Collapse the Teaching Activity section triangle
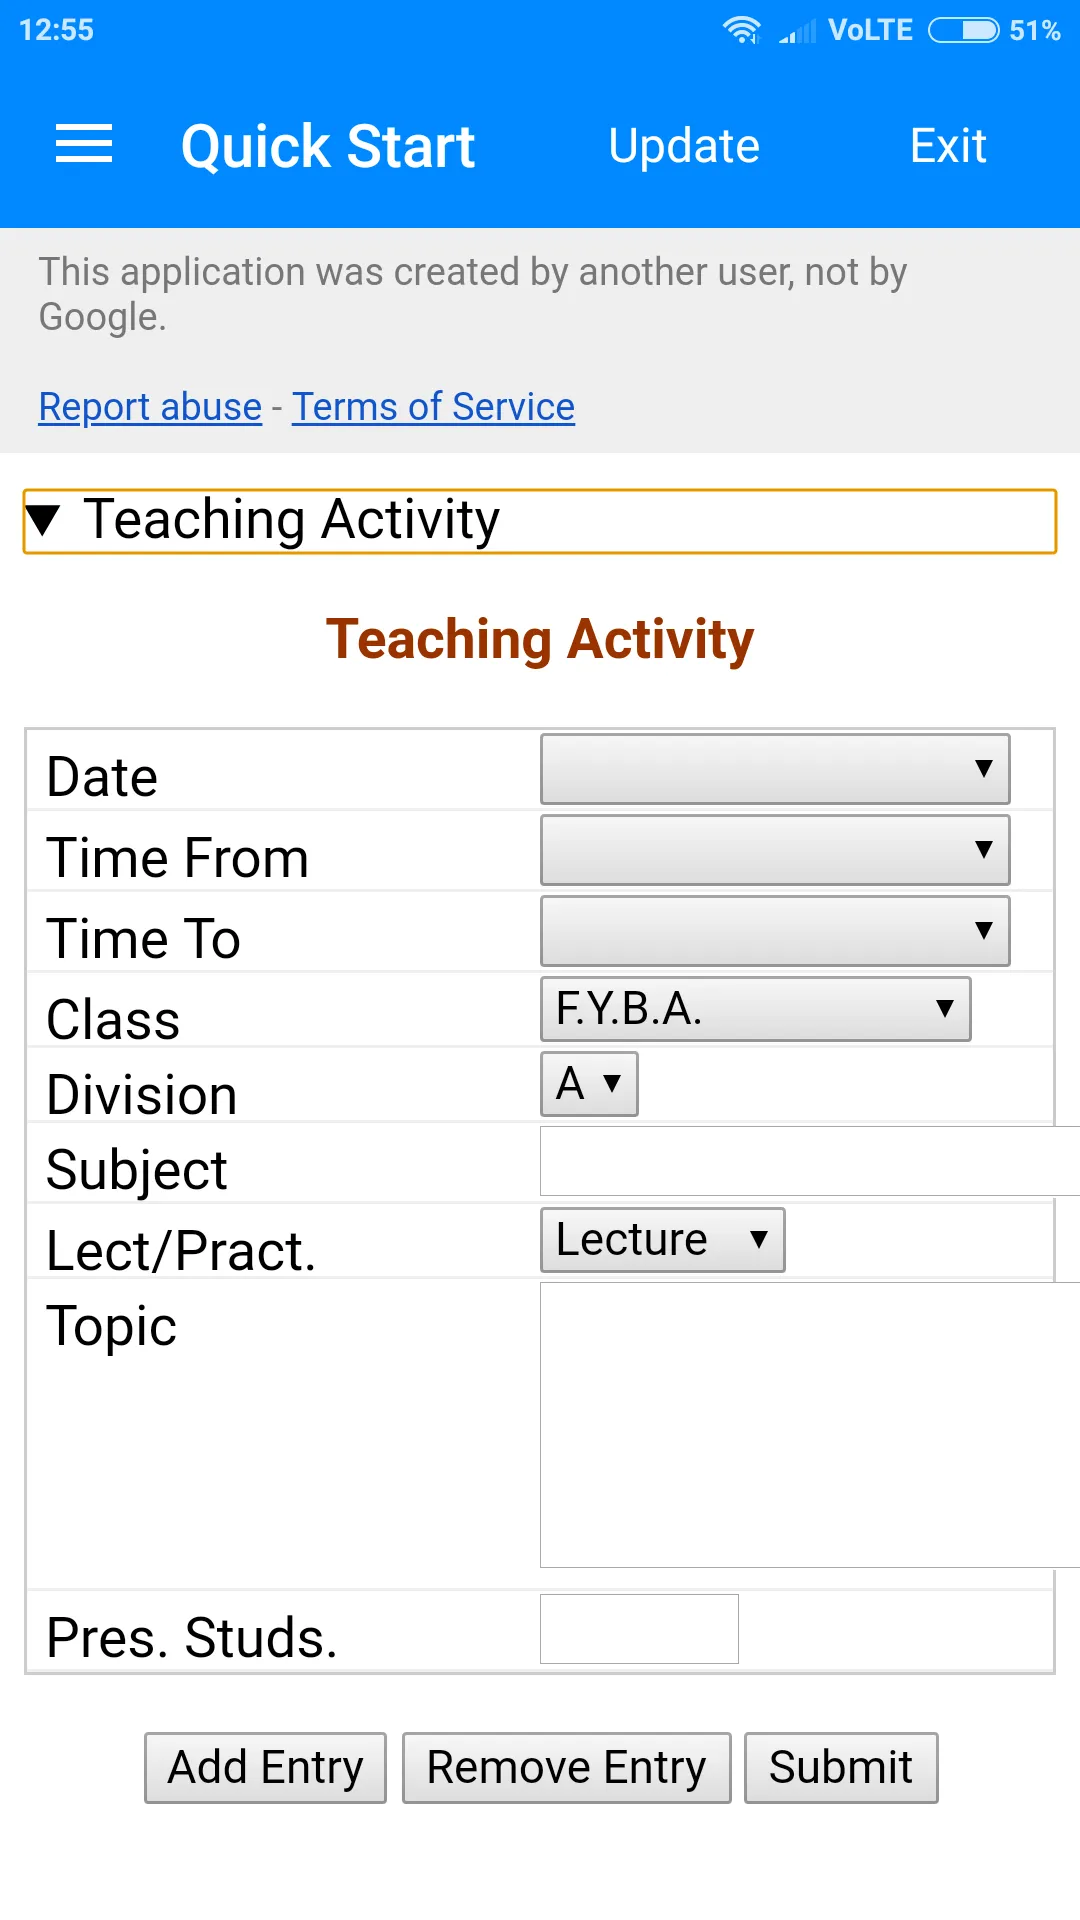Image resolution: width=1080 pixels, height=1920 pixels. click(43, 520)
